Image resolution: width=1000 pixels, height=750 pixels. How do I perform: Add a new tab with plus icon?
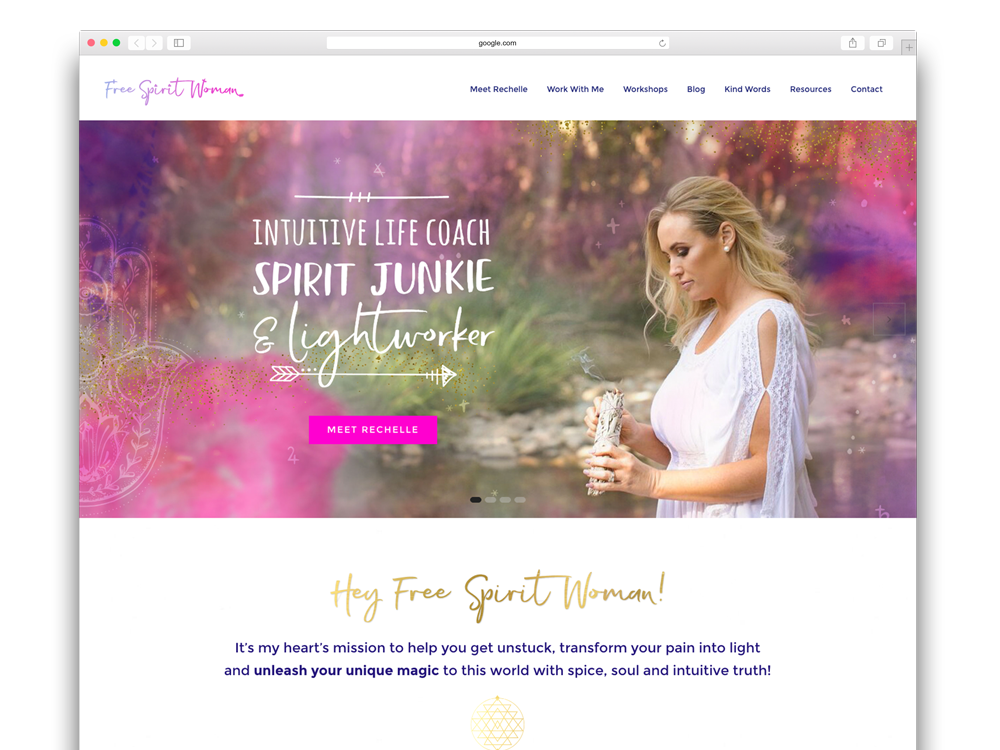pyautogui.click(x=909, y=47)
